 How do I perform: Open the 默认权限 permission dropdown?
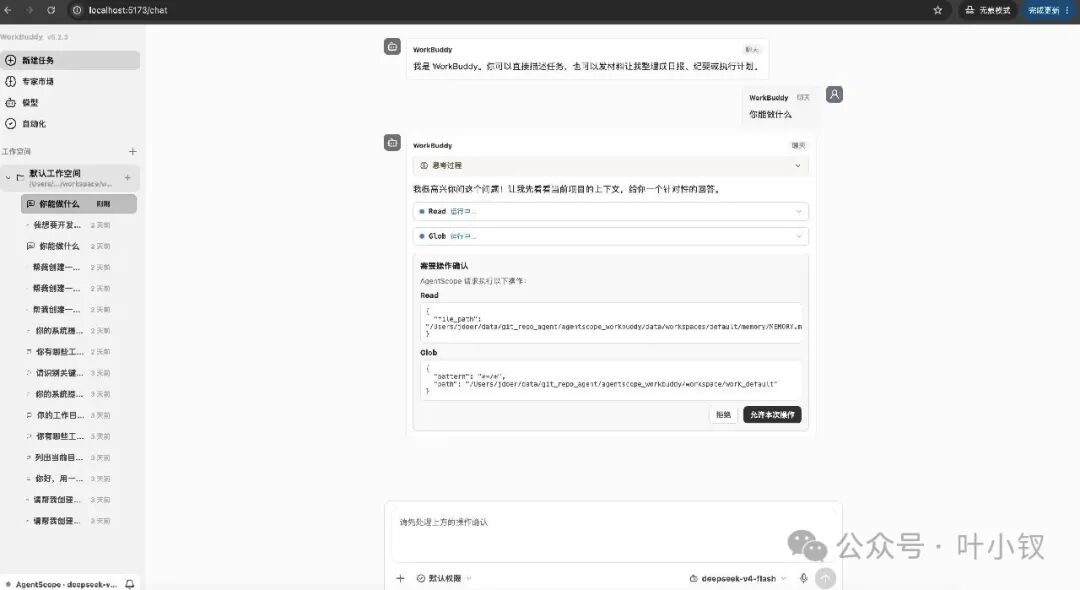pos(444,578)
